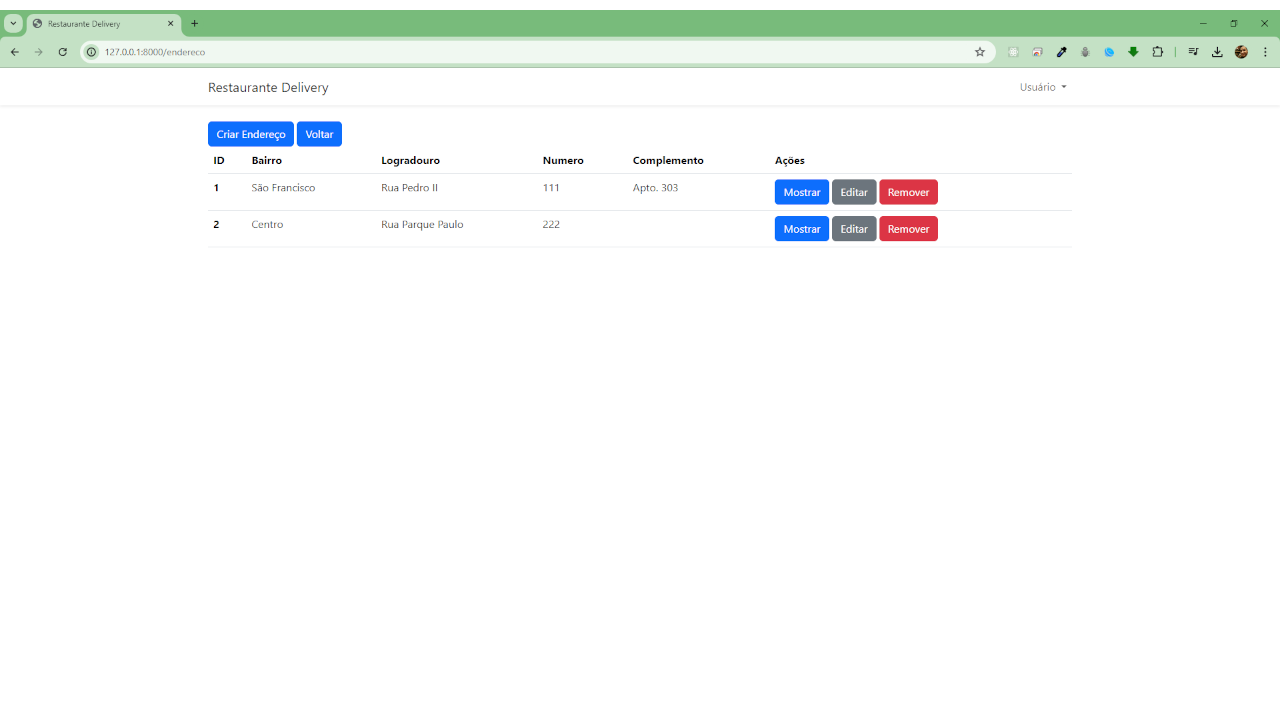Click the bug extension icon

[x=1085, y=52]
